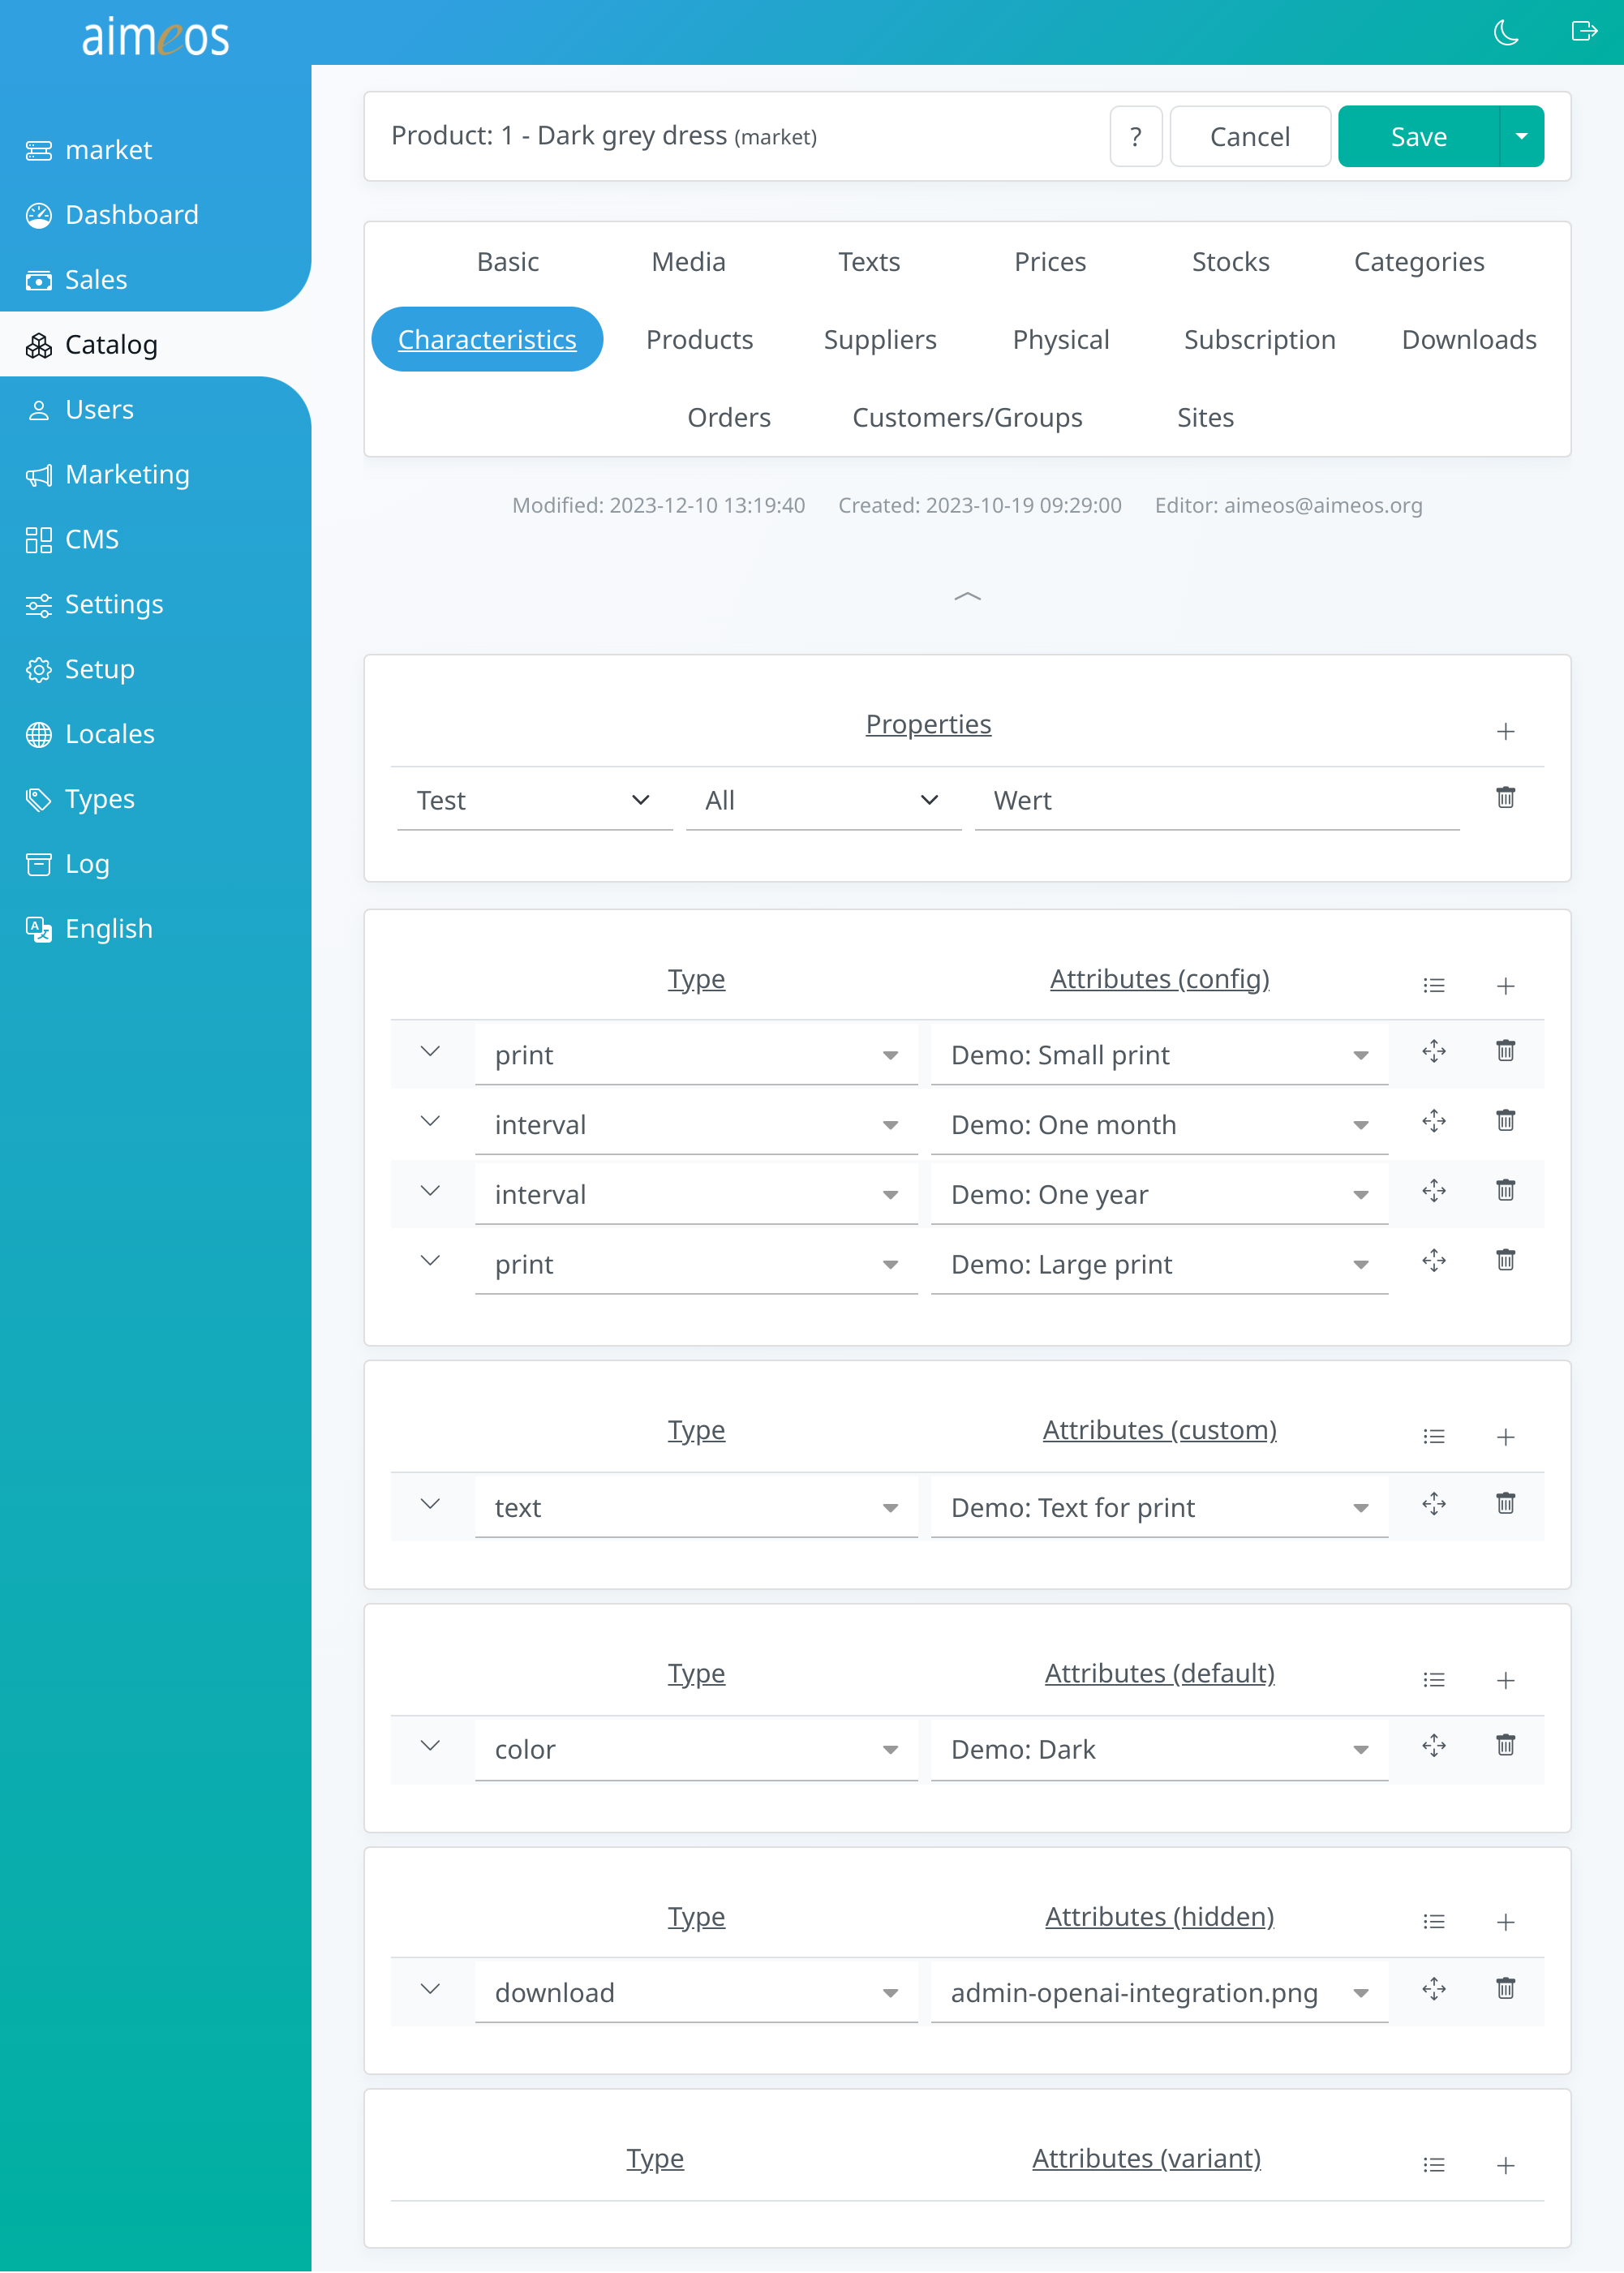
Task: Open the Demo: Large print attribute dropdown
Action: tap(1159, 1264)
